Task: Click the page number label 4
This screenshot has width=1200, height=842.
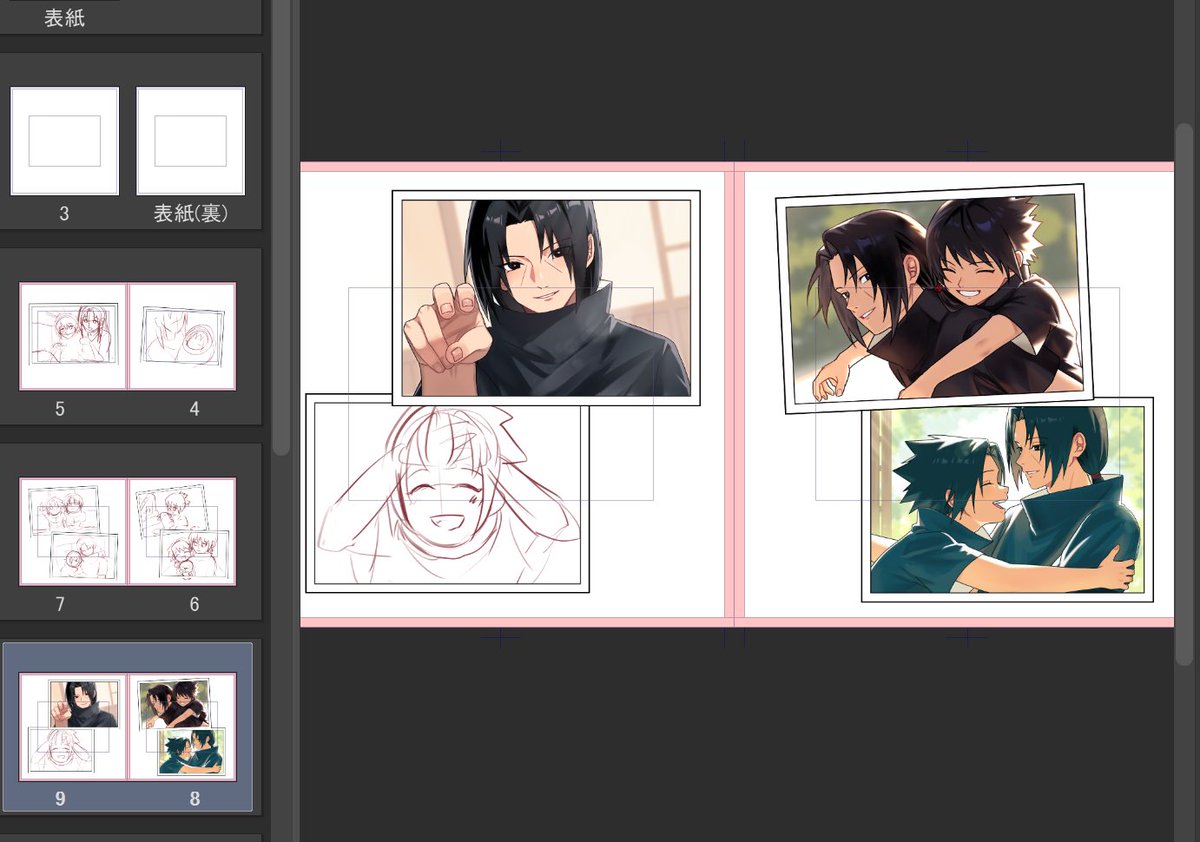Action: (194, 409)
